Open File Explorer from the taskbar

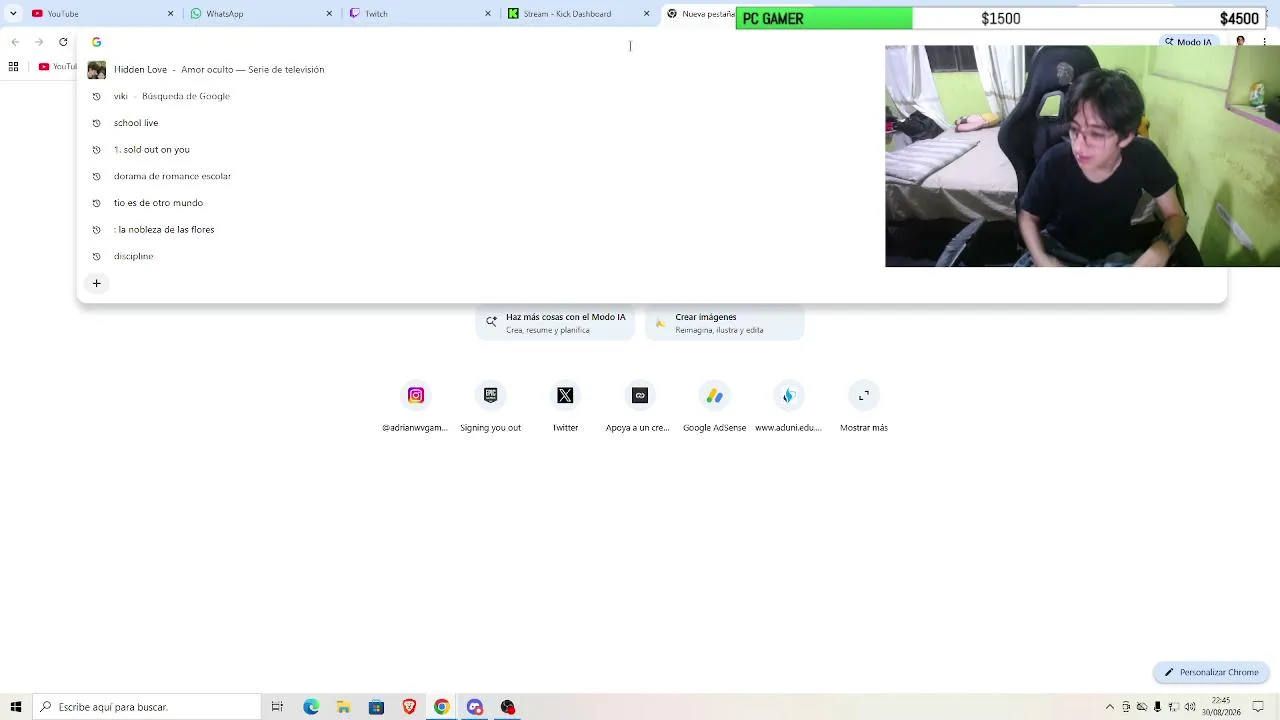point(343,707)
